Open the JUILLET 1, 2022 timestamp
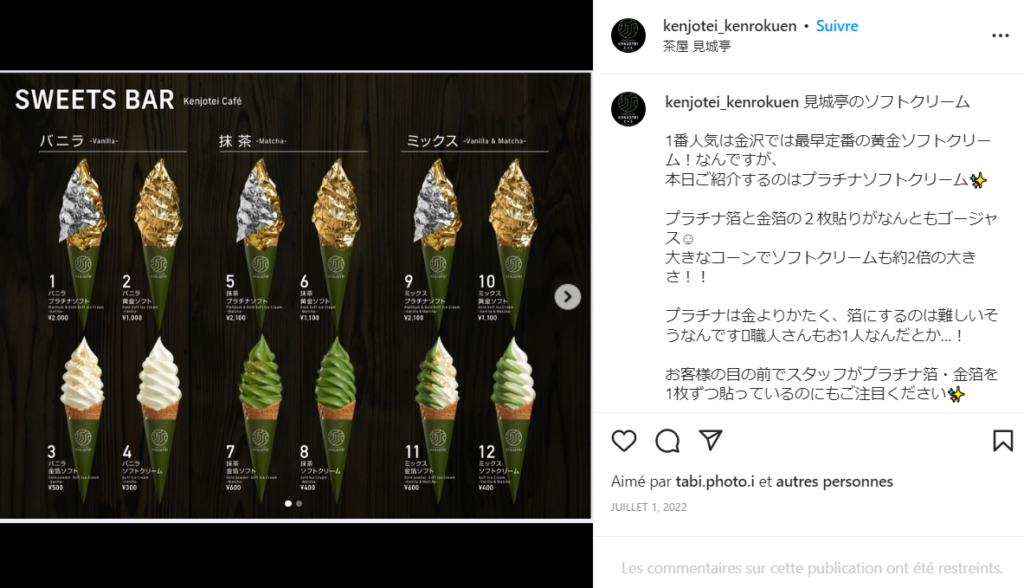This screenshot has width=1024, height=588. coord(648,507)
